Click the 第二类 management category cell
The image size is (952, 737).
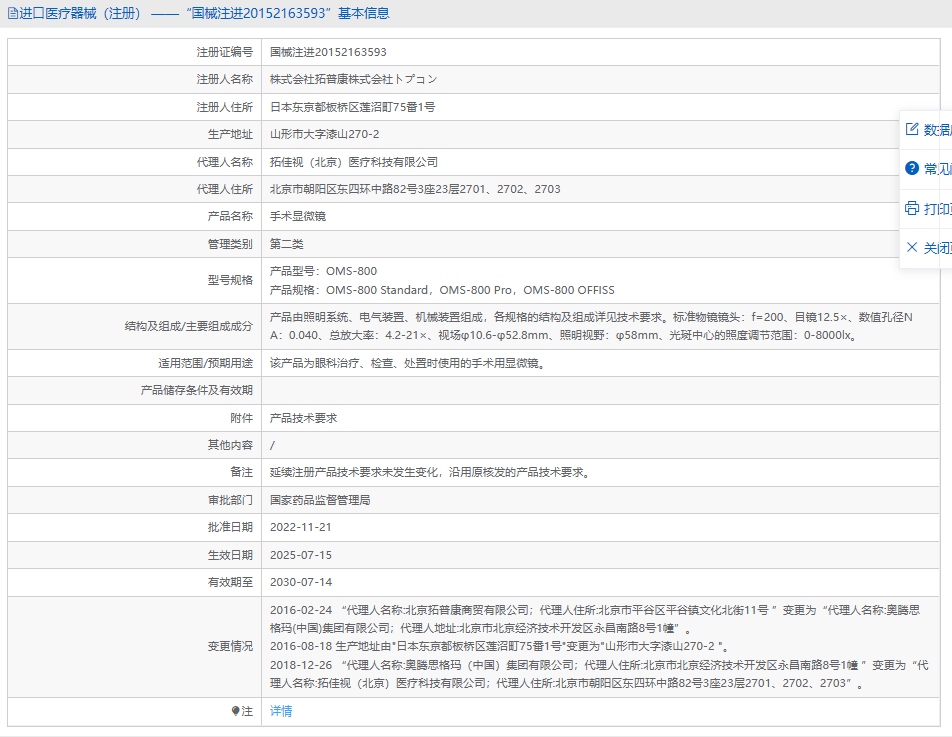(287, 244)
